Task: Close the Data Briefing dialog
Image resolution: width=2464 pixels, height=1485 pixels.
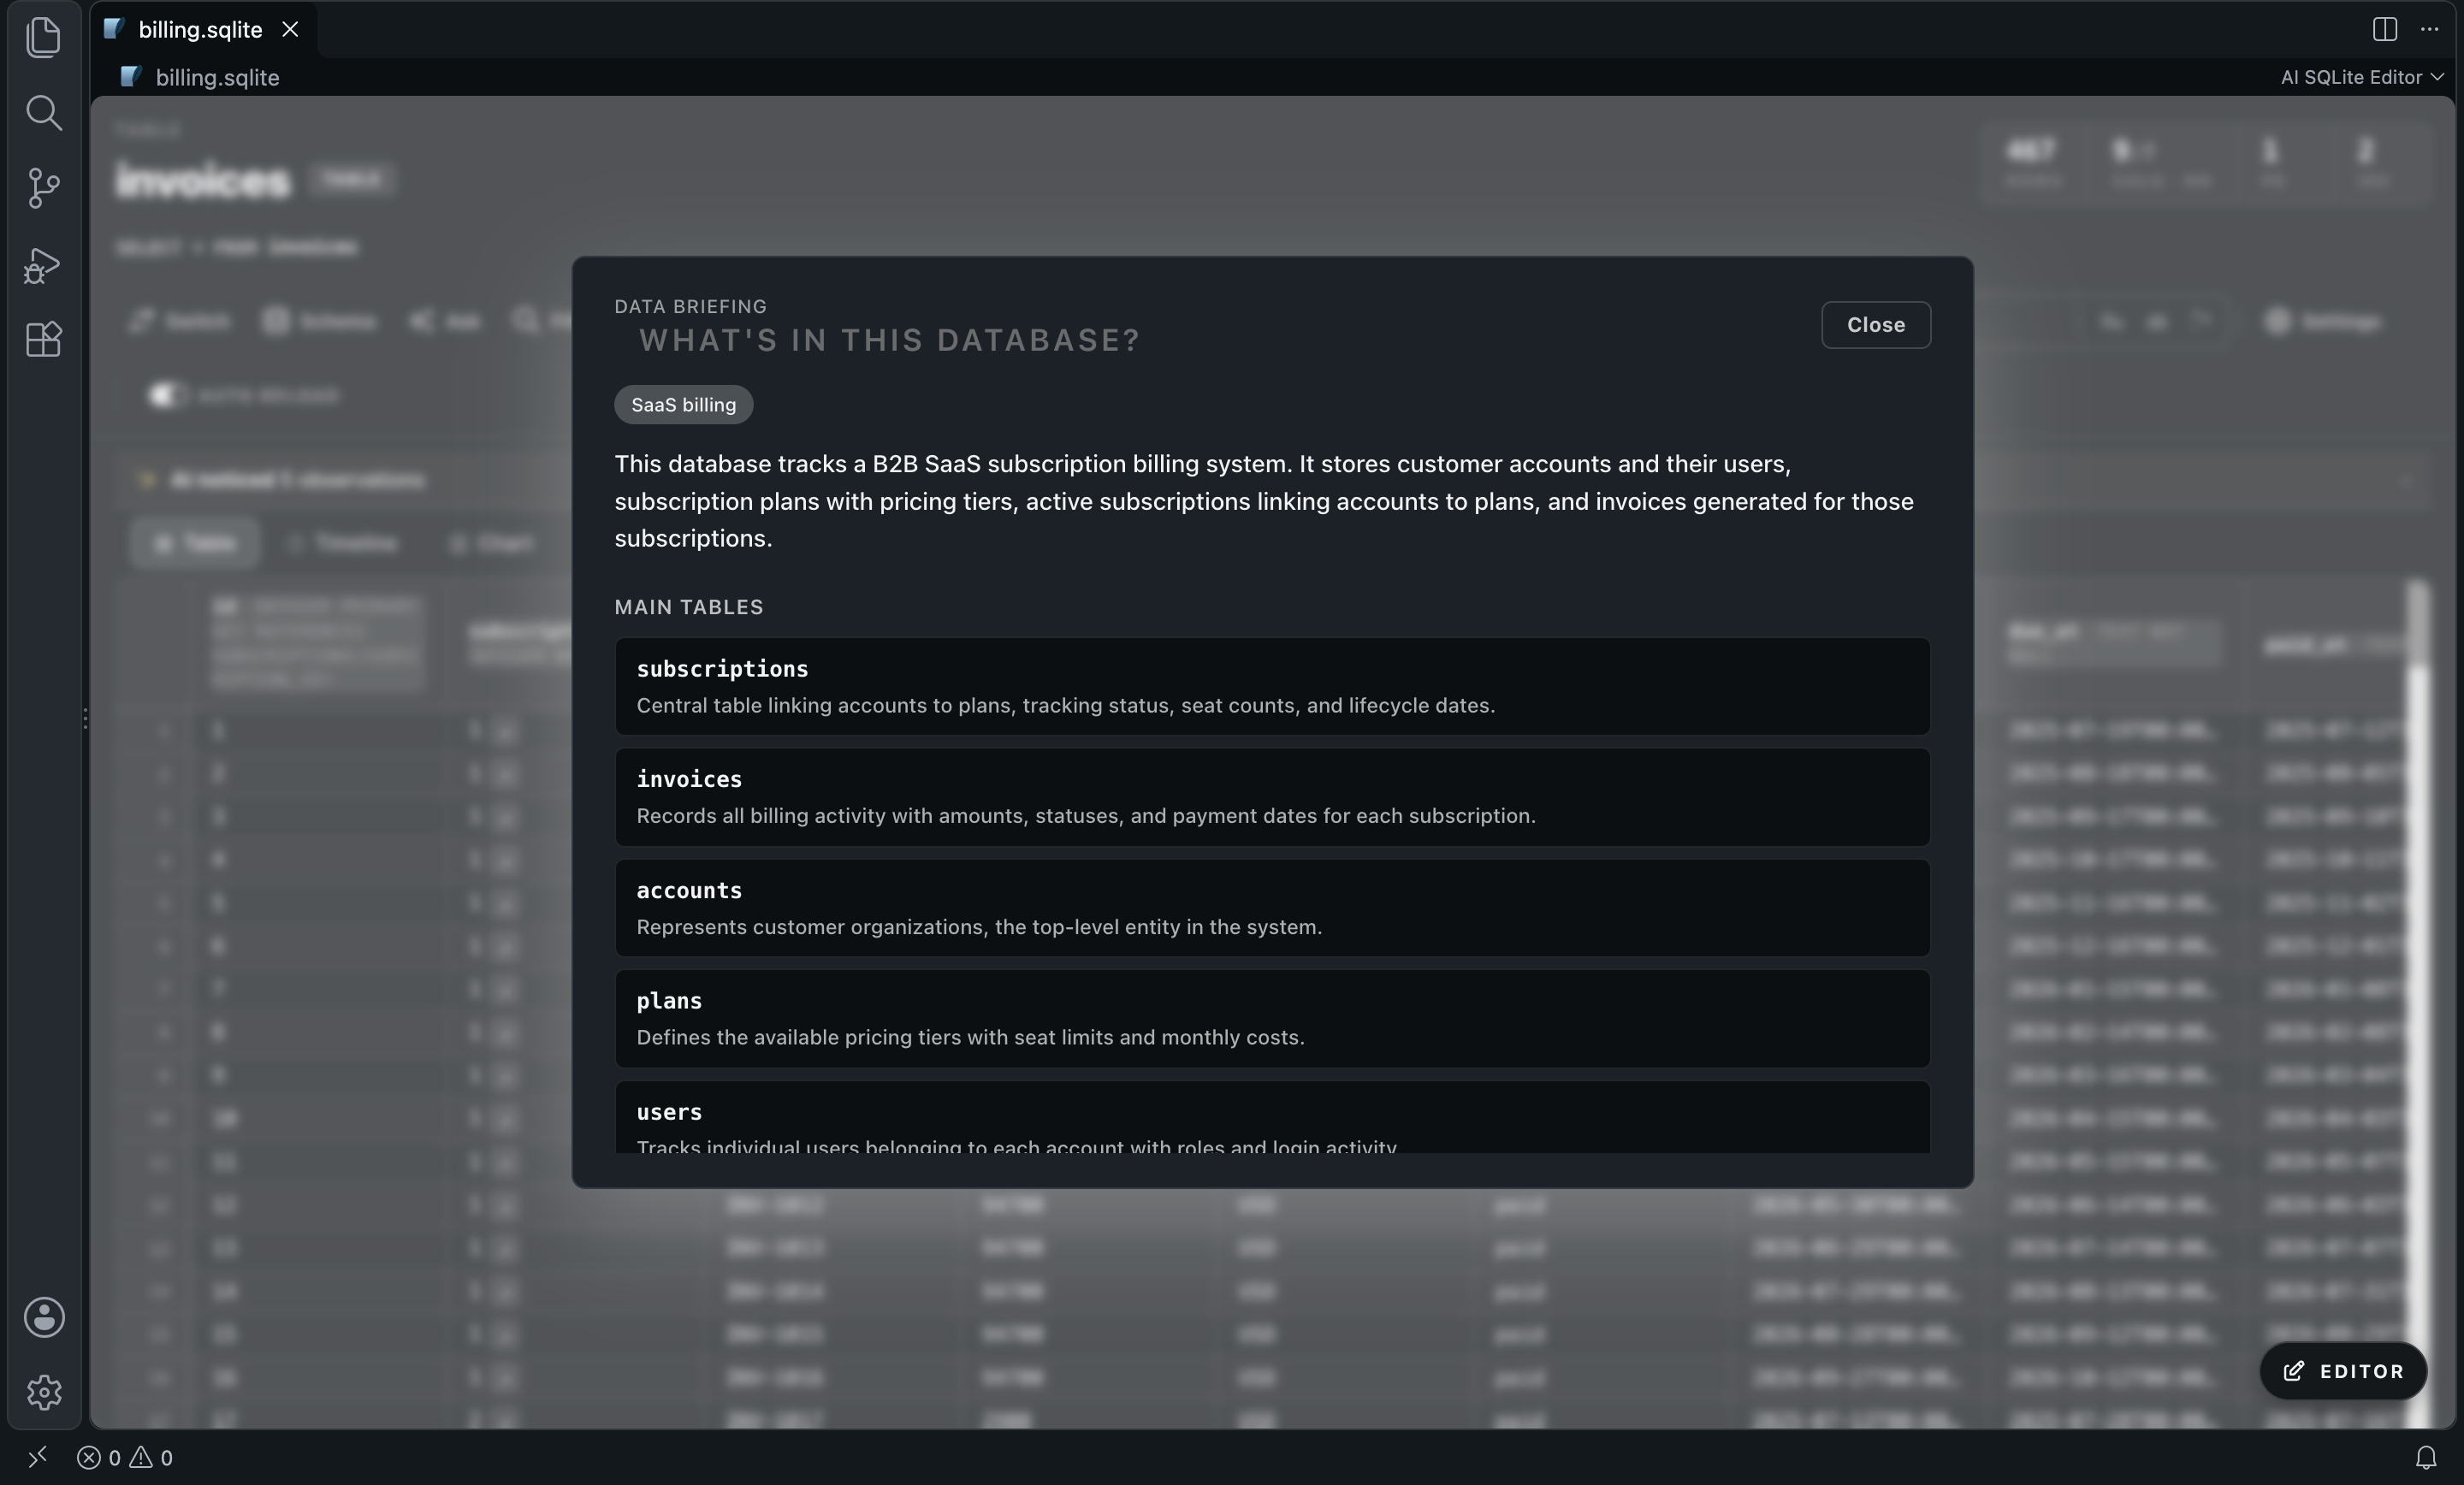Action: pos(1875,325)
